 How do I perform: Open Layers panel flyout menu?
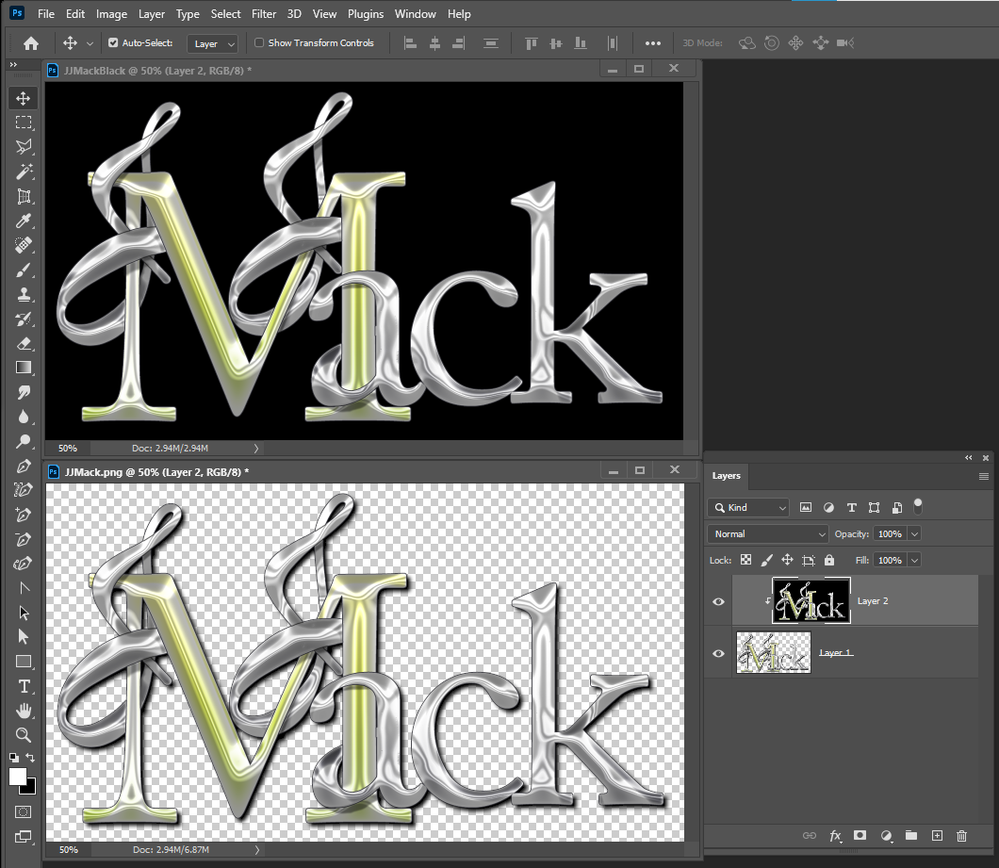[x=984, y=476]
